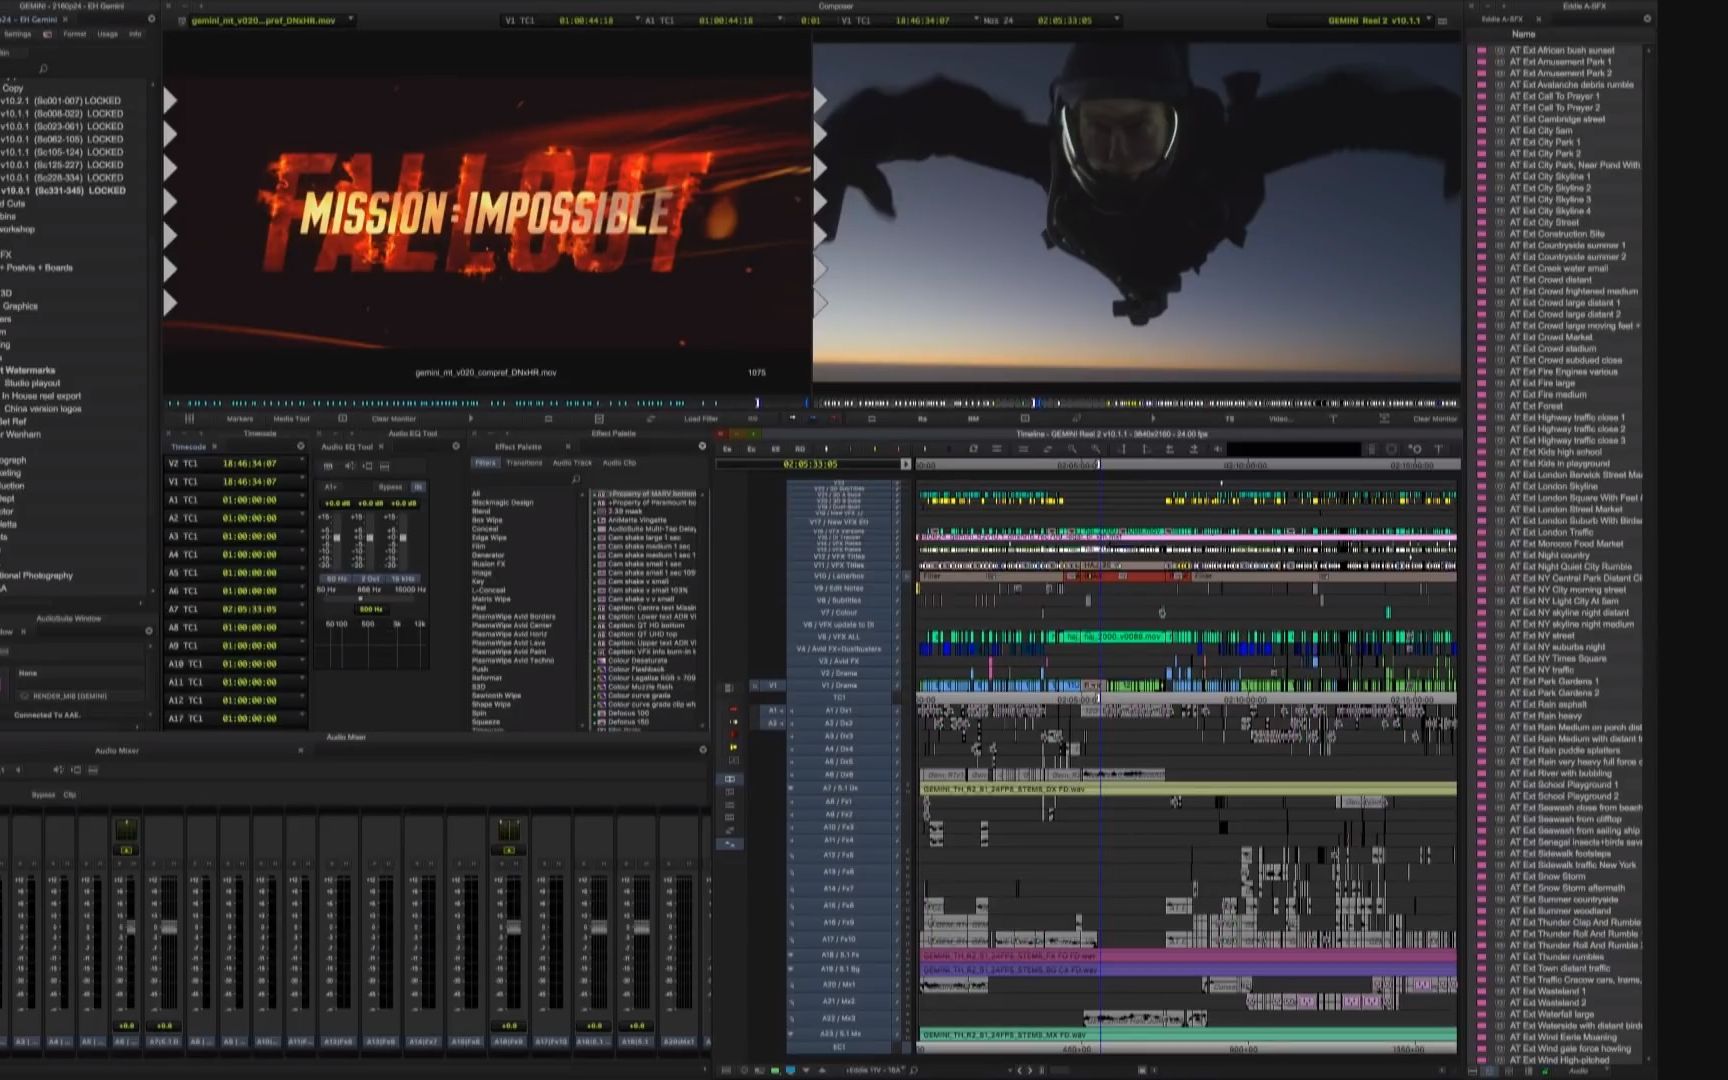Switch to the Audio Track effects tab
The width and height of the screenshot is (1728, 1080).
coord(572,463)
